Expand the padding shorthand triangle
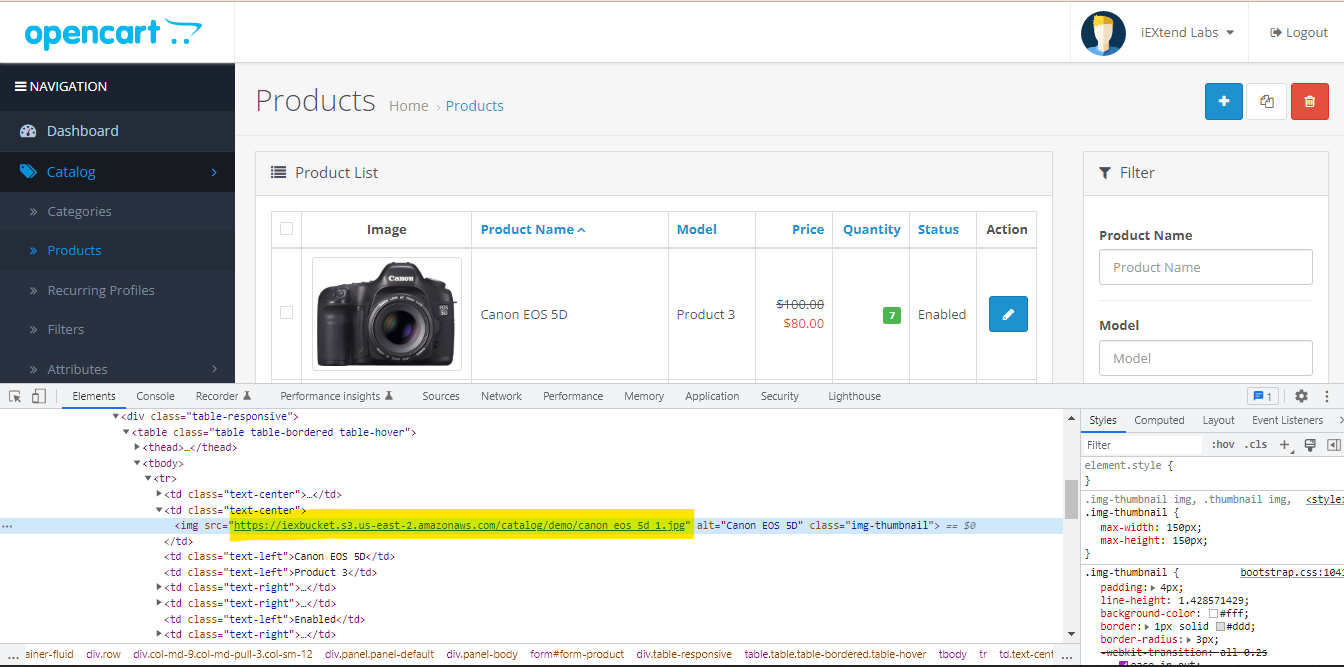This screenshot has height=667, width=1344. pyautogui.click(x=1155, y=588)
